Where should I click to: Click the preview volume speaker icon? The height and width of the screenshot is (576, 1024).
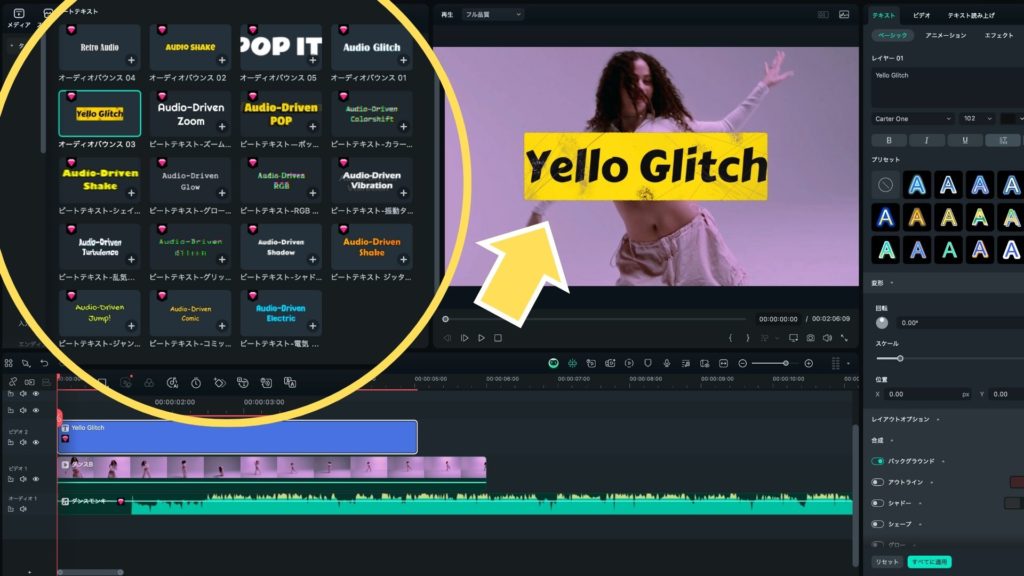pyautogui.click(x=826, y=338)
